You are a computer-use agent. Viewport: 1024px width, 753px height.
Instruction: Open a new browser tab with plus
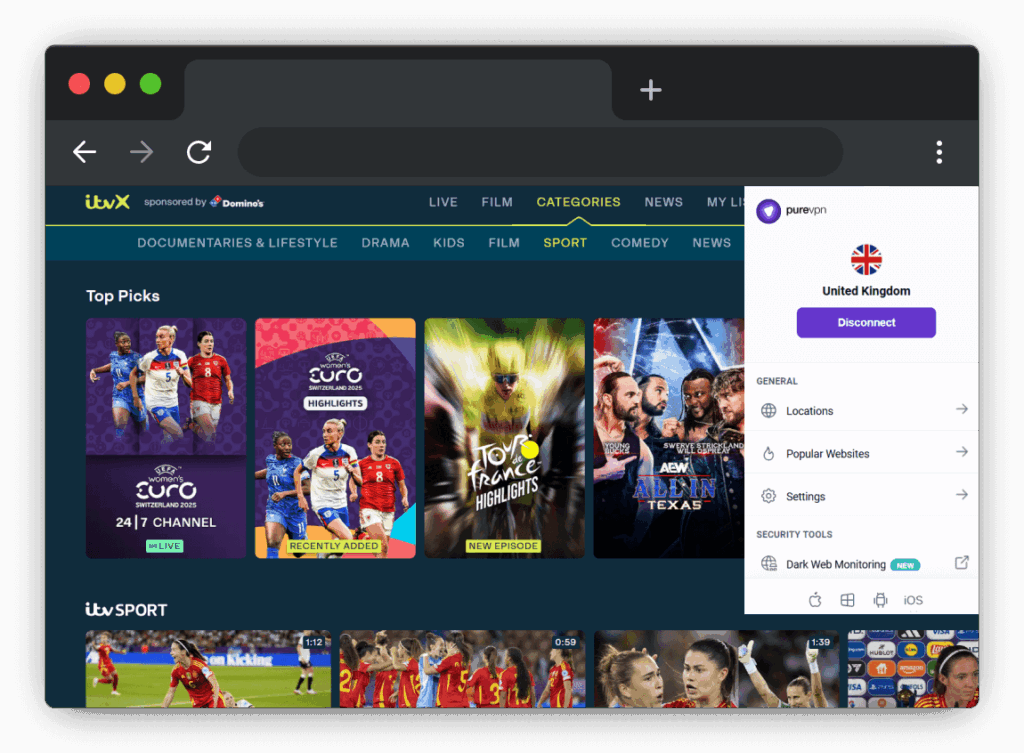(x=650, y=89)
